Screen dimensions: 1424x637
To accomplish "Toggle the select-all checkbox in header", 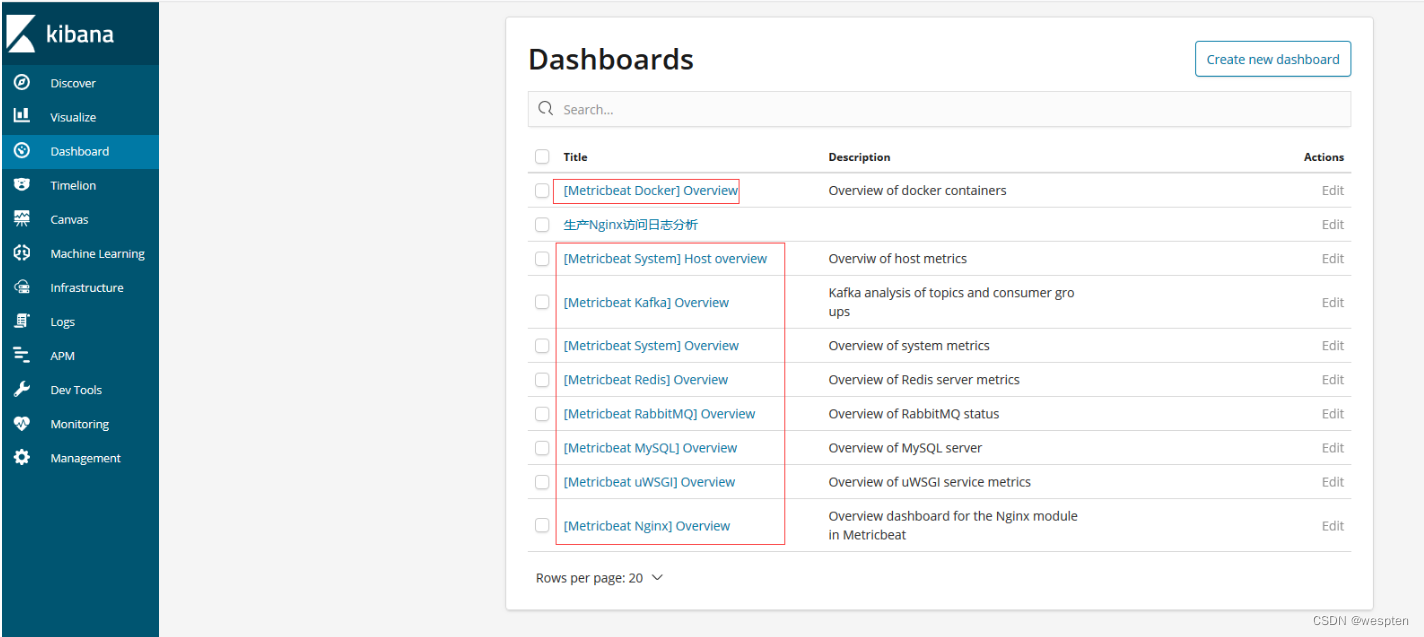I will pyautogui.click(x=542, y=156).
